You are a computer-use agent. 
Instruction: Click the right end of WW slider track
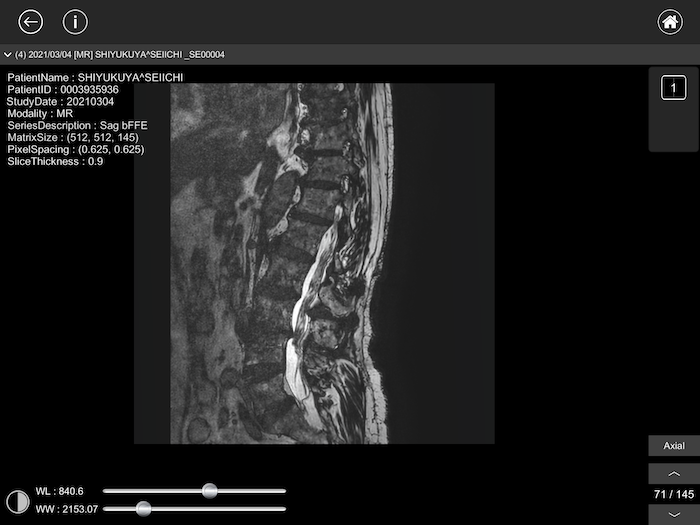pos(284,509)
